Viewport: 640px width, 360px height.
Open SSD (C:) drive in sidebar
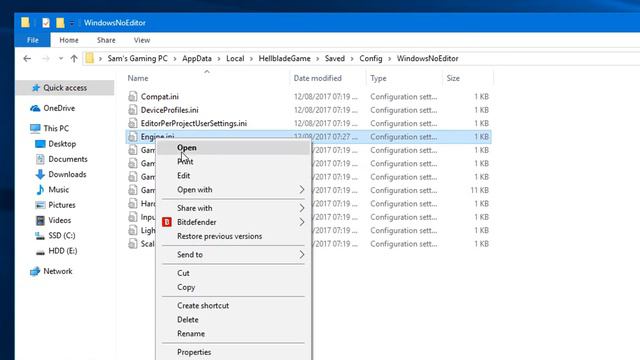[62, 236]
